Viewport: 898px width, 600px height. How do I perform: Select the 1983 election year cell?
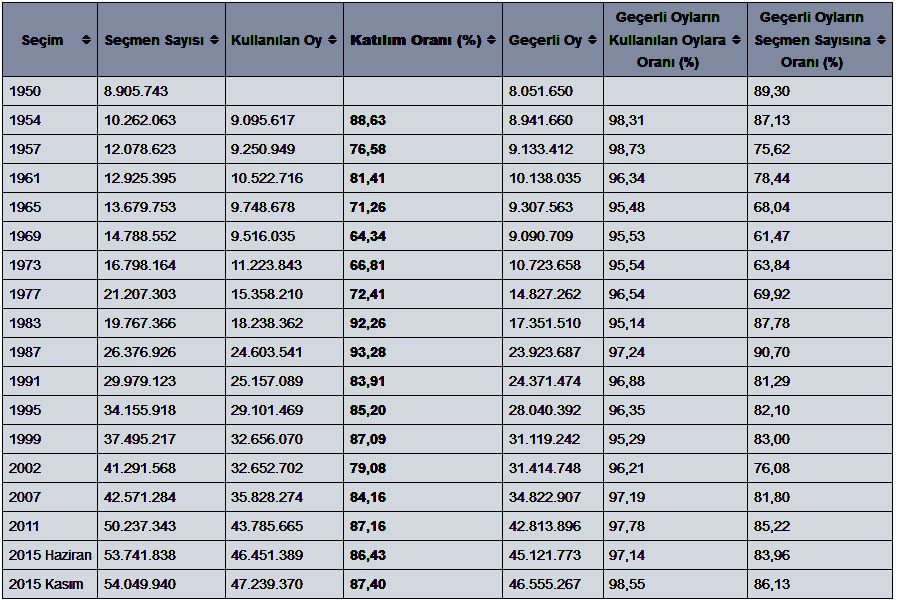25,324
